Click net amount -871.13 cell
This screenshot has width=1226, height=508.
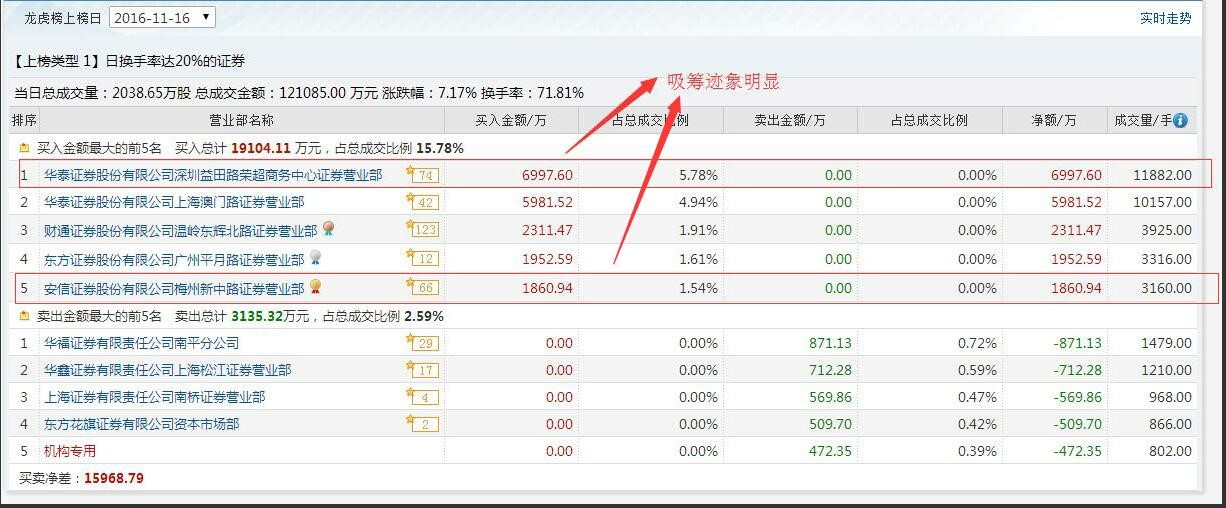(x=1077, y=343)
